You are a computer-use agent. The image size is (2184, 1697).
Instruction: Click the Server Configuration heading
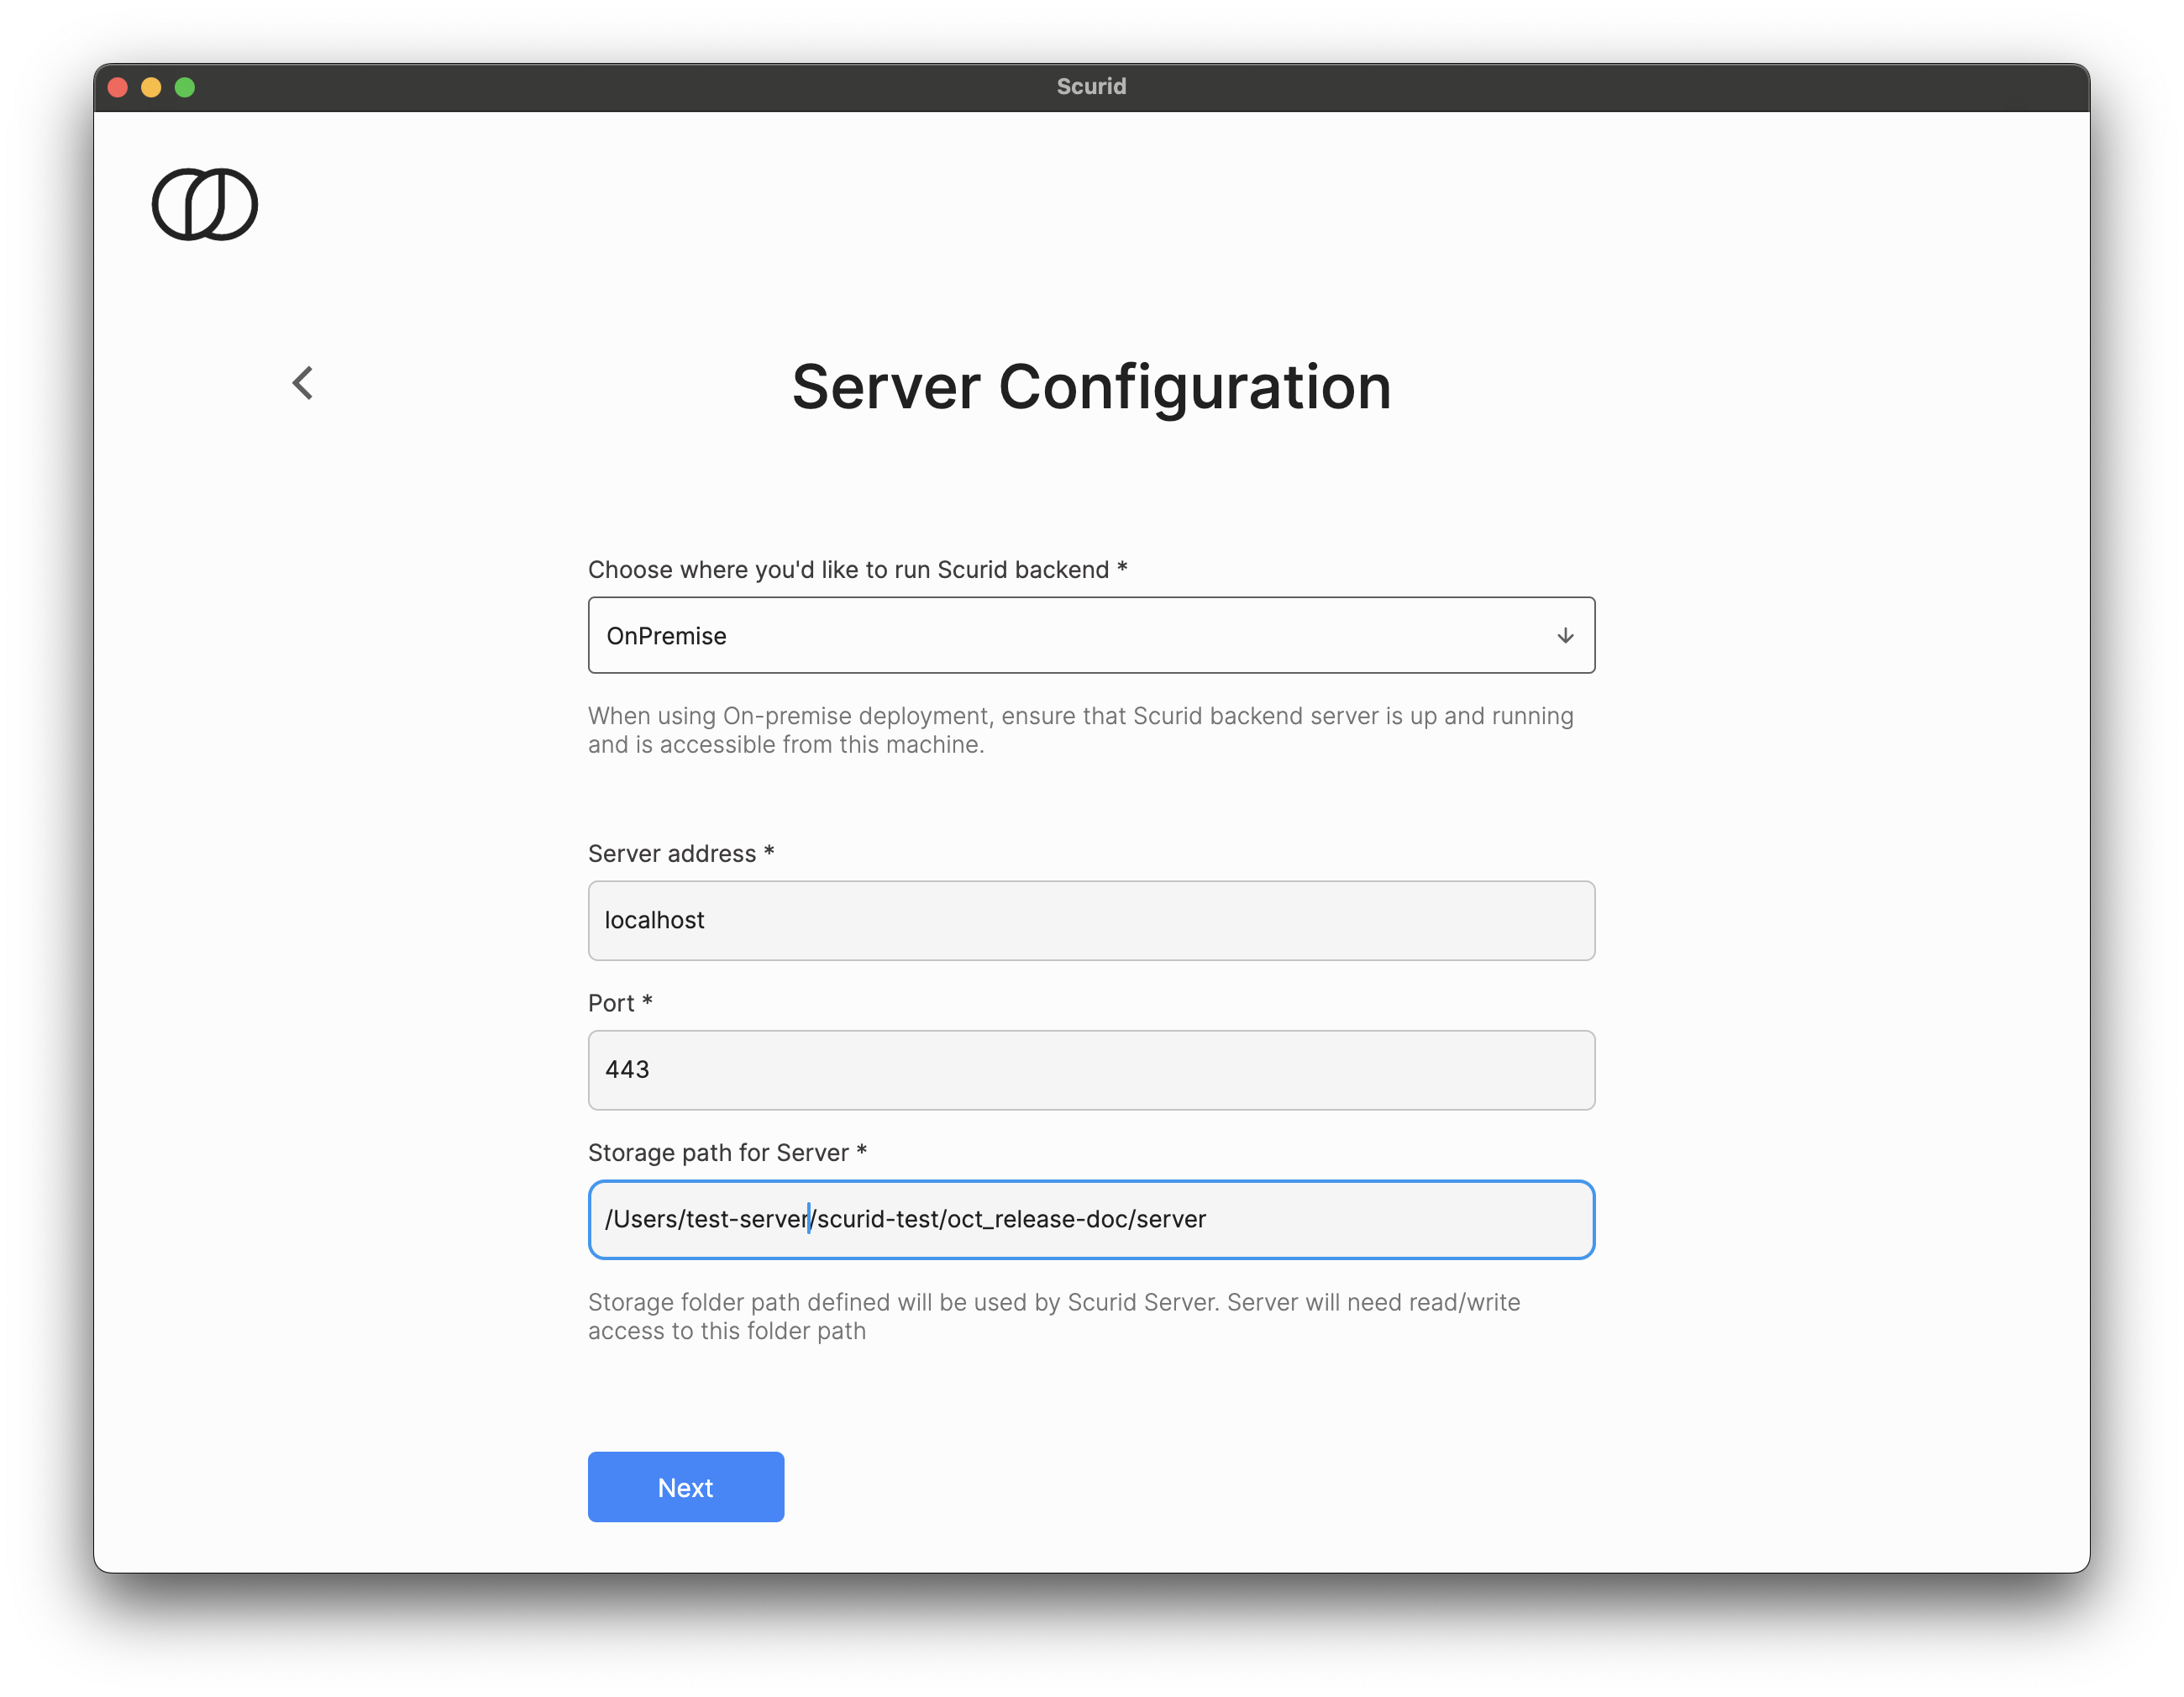(1091, 387)
